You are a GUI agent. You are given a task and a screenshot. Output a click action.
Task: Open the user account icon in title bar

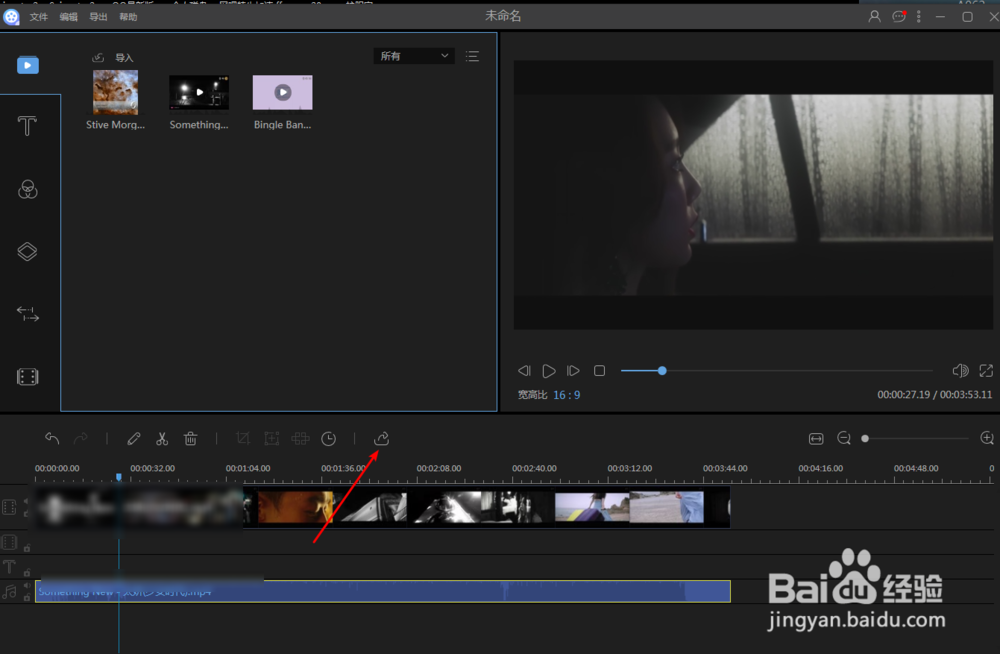click(874, 17)
